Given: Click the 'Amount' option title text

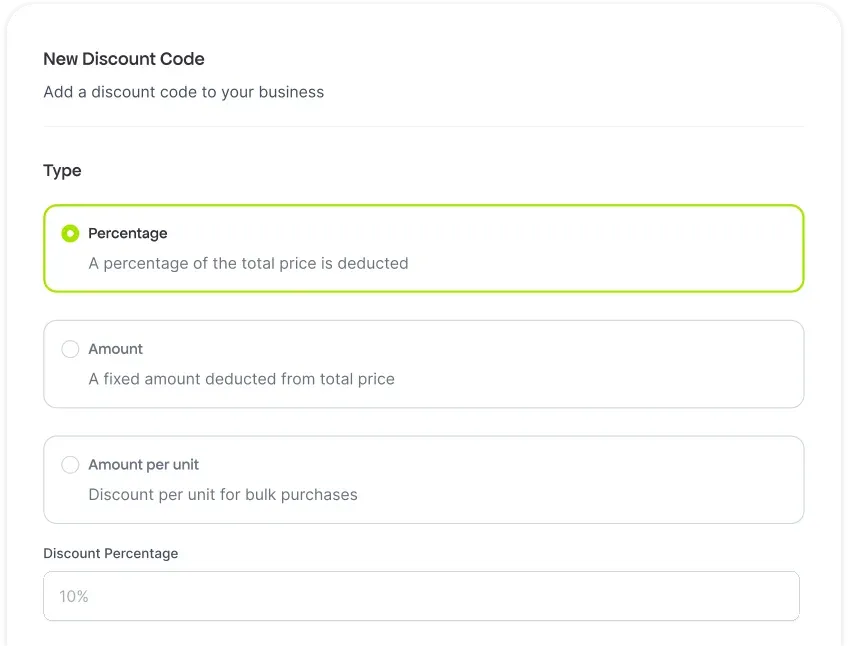Looking at the screenshot, I should coord(116,349).
